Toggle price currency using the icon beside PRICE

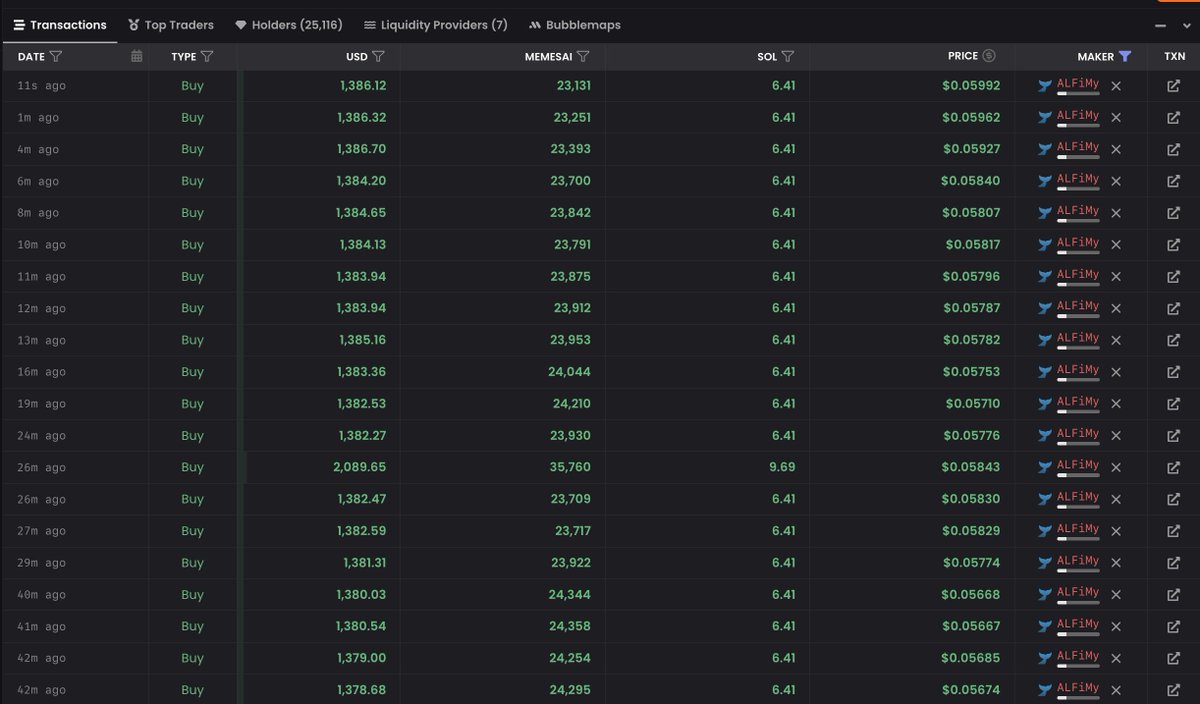(x=989, y=56)
